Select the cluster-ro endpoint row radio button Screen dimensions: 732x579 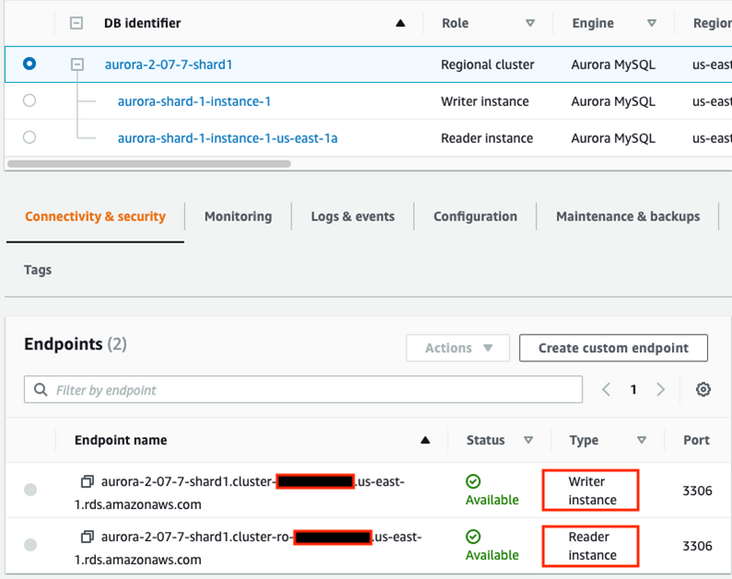pyautogui.click(x=30, y=545)
